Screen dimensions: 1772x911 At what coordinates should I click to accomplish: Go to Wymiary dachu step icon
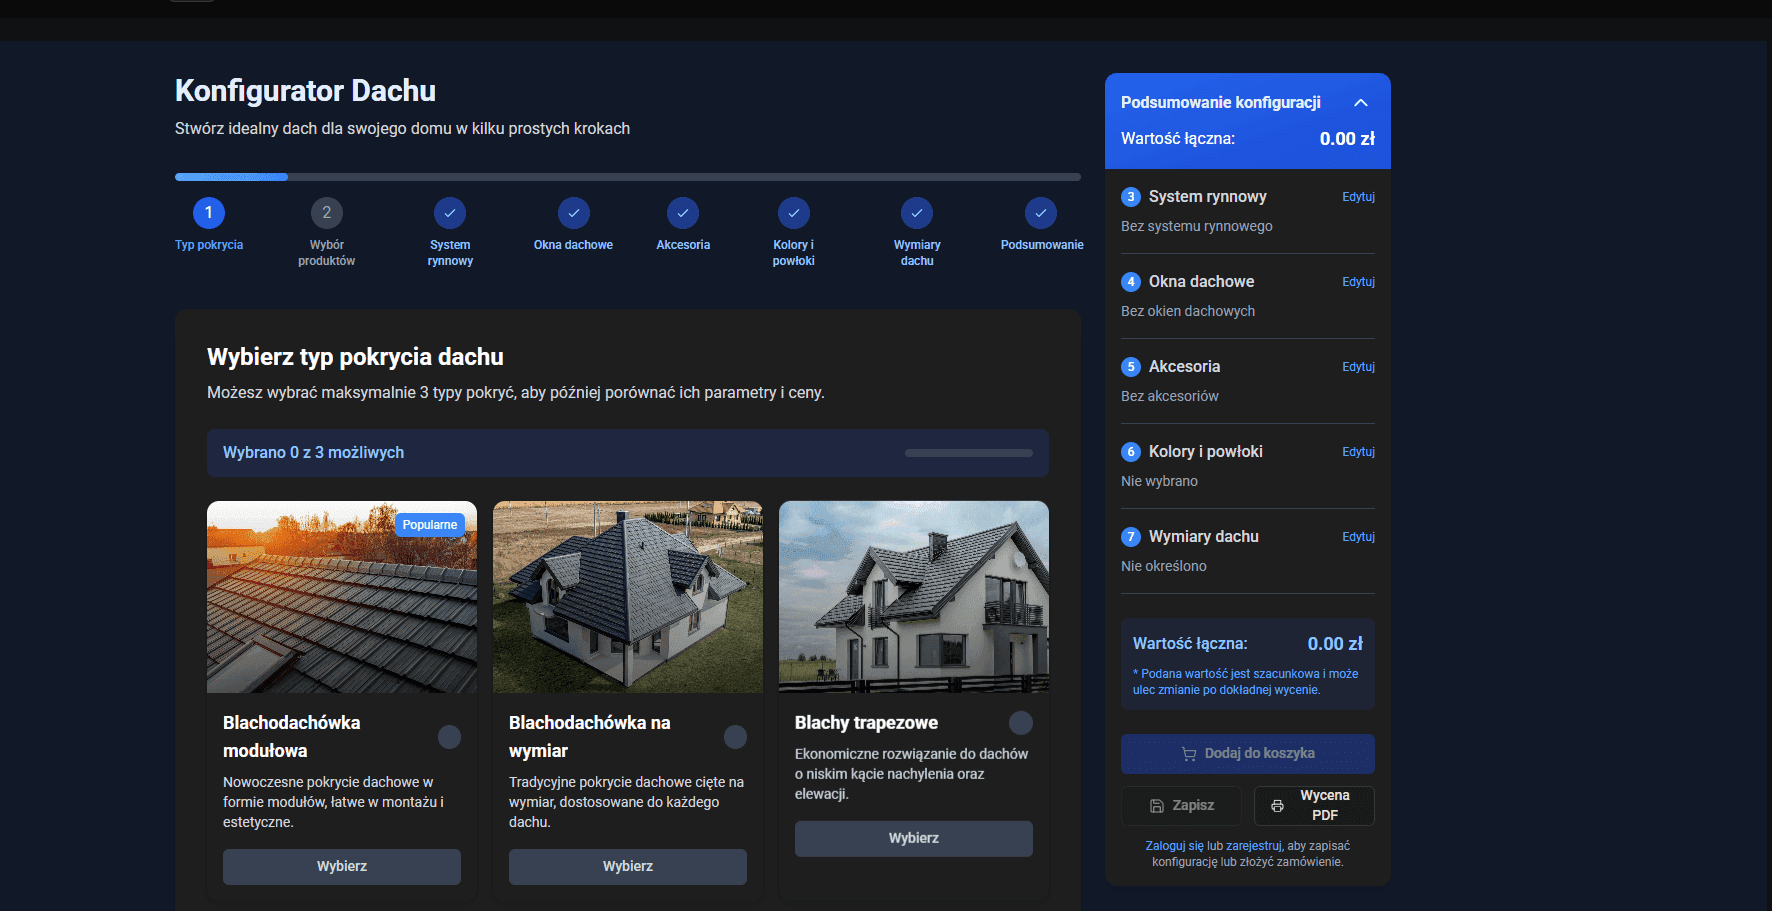[917, 213]
